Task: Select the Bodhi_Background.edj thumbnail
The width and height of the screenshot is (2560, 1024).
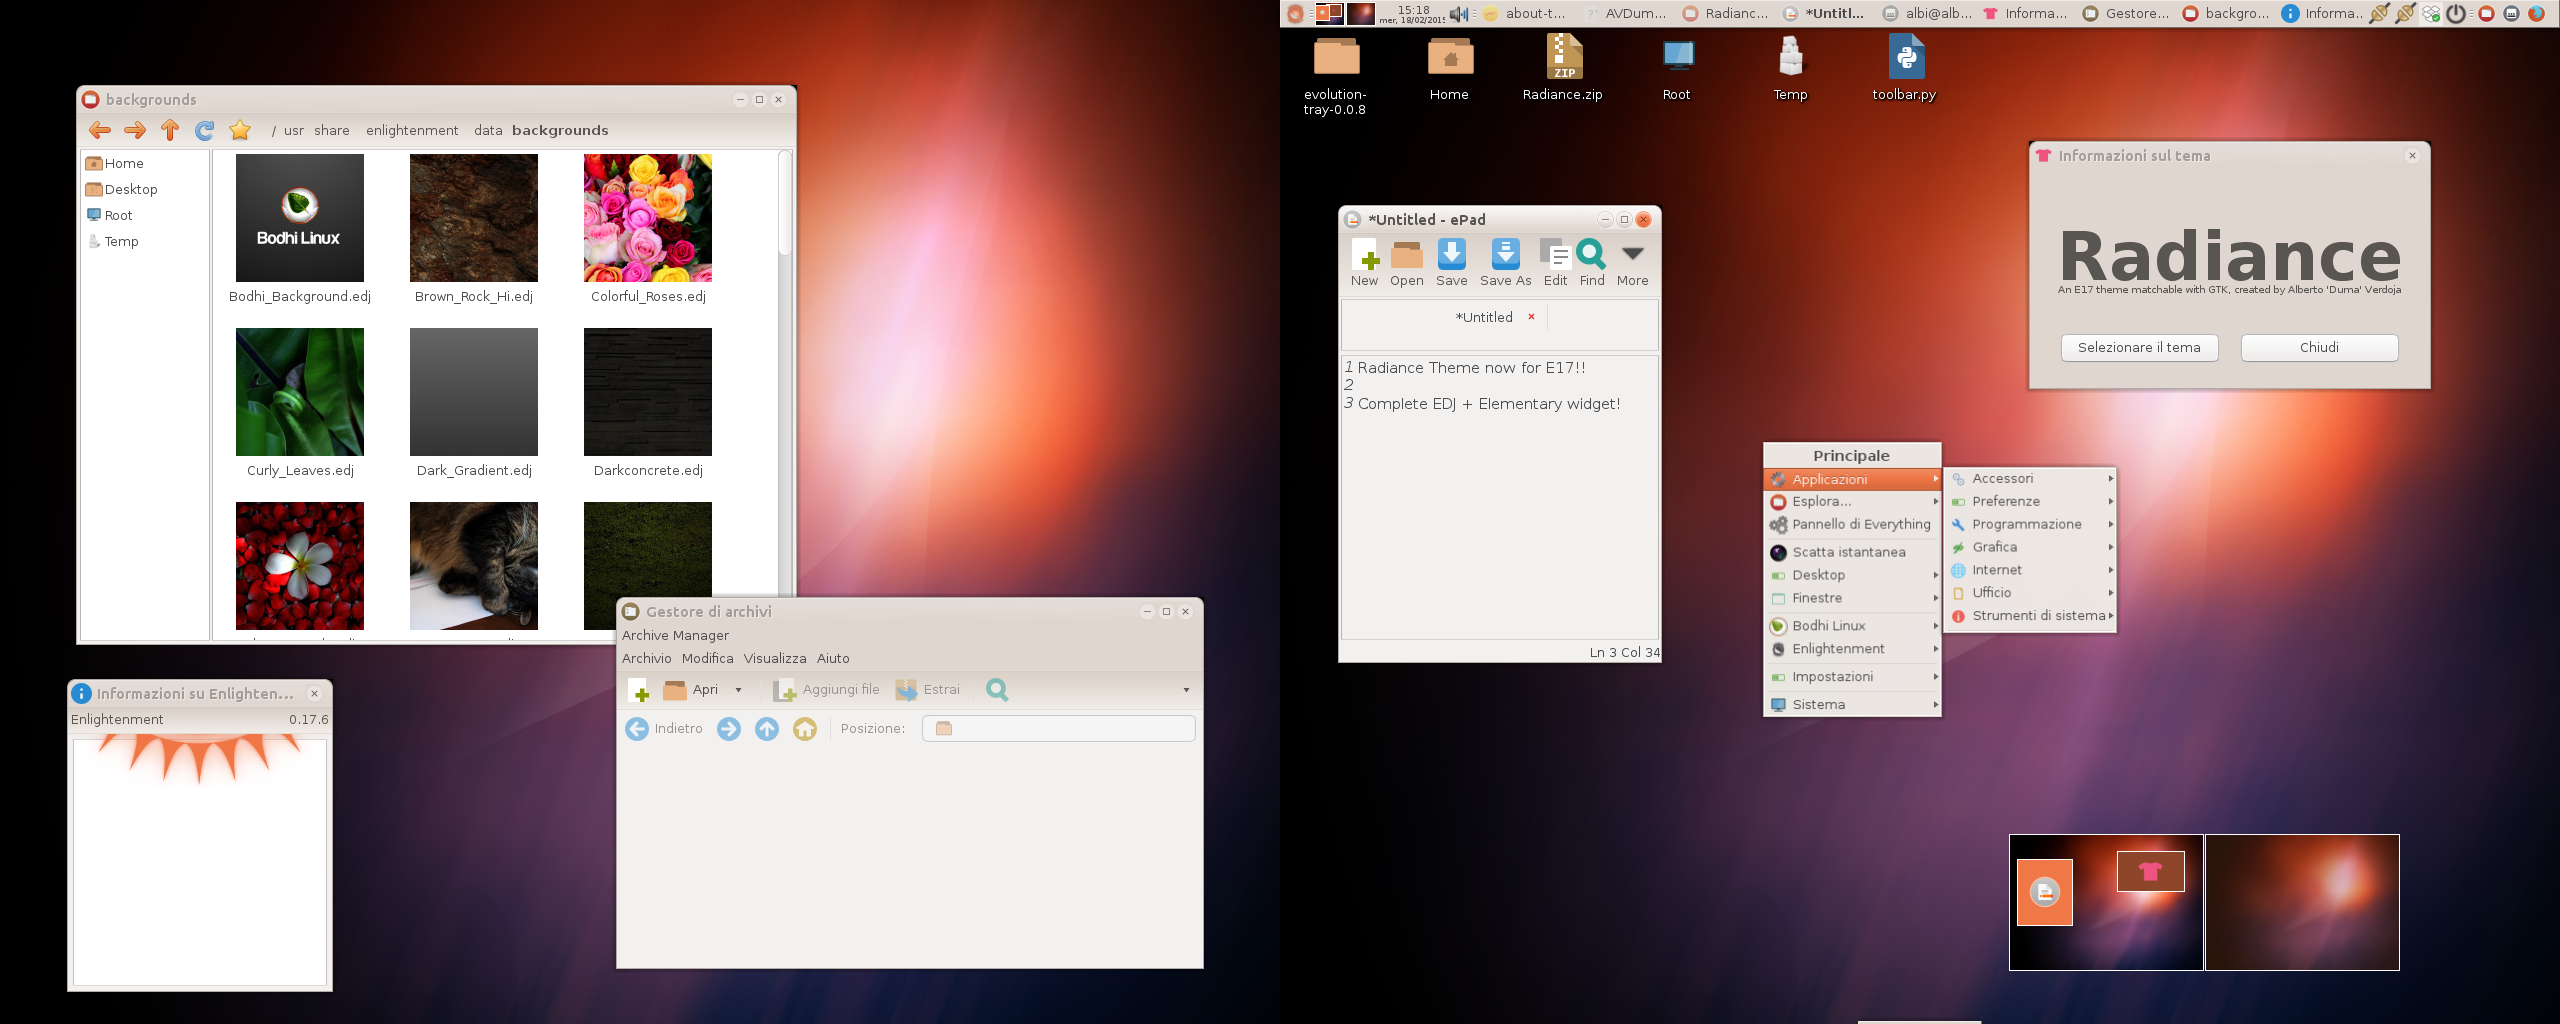Action: (x=300, y=218)
